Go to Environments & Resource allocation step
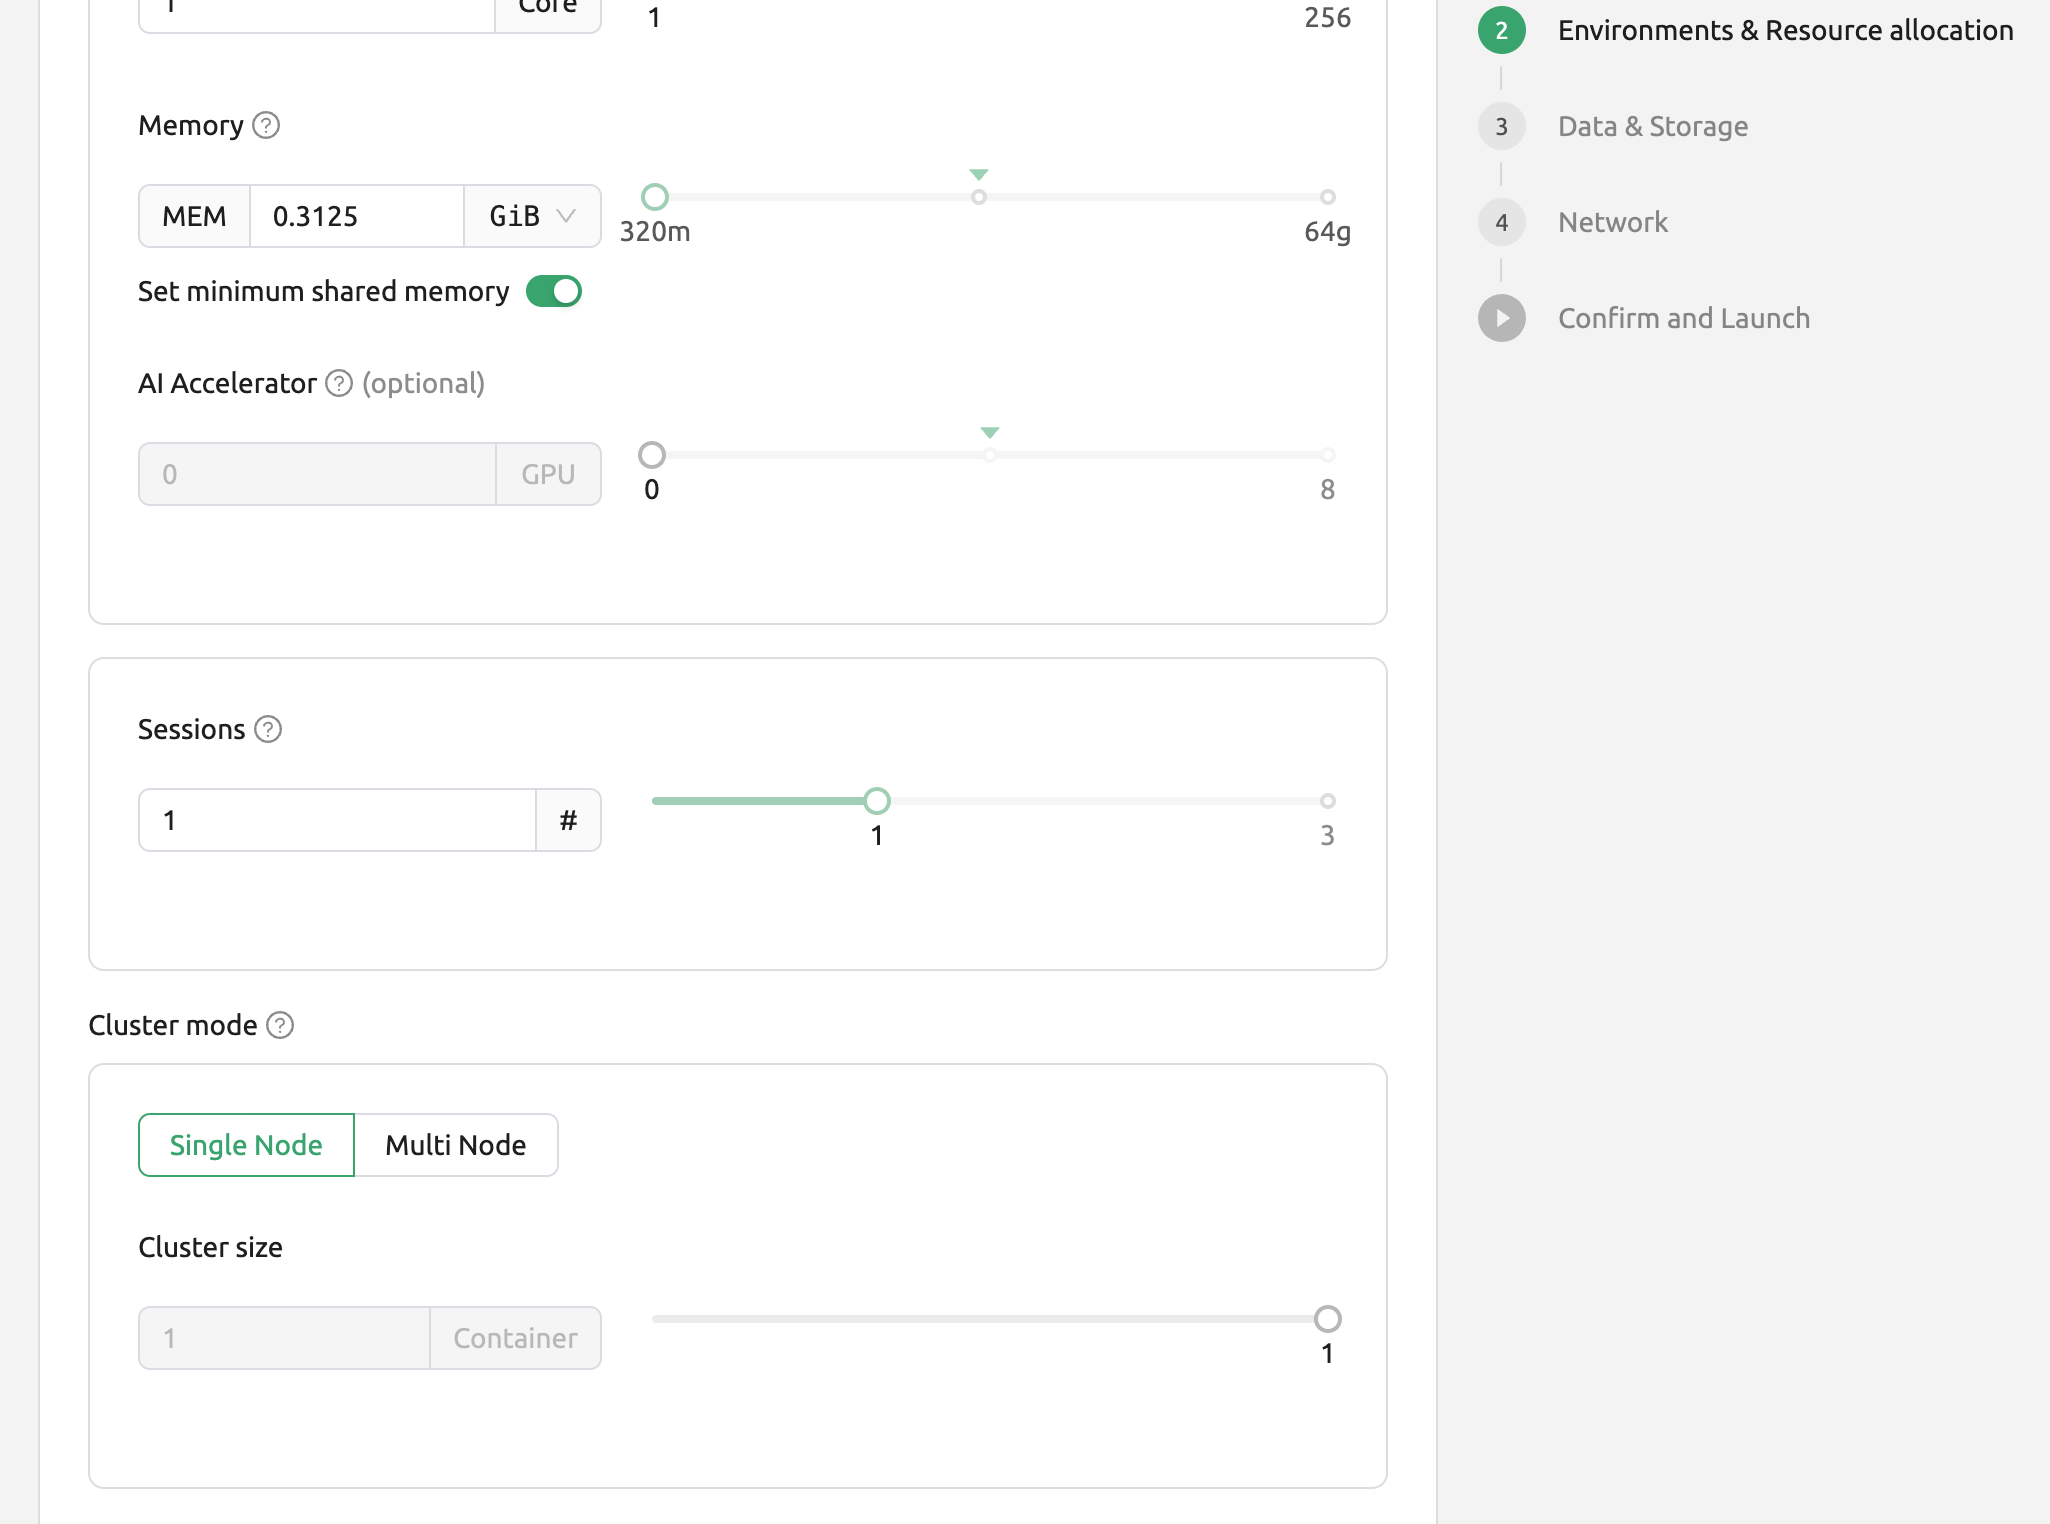Viewport: 2050px width, 1524px height. pyautogui.click(x=1786, y=30)
